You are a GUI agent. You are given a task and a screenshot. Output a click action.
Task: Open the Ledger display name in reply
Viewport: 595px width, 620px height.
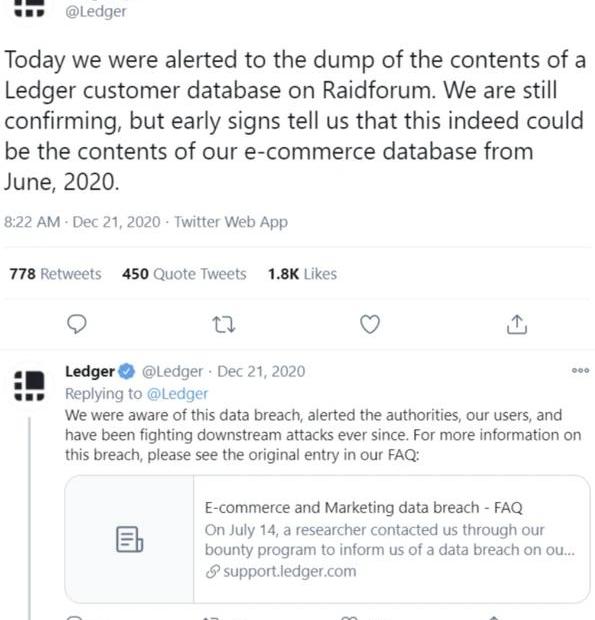click(90, 372)
